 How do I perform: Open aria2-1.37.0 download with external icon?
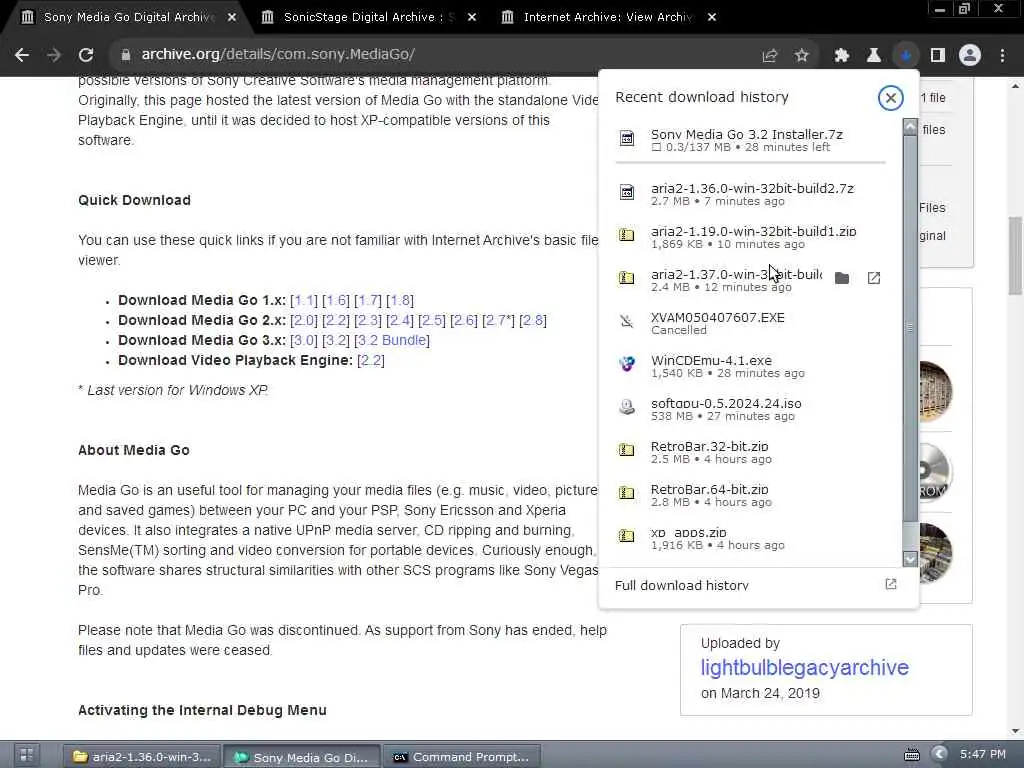[x=874, y=278]
